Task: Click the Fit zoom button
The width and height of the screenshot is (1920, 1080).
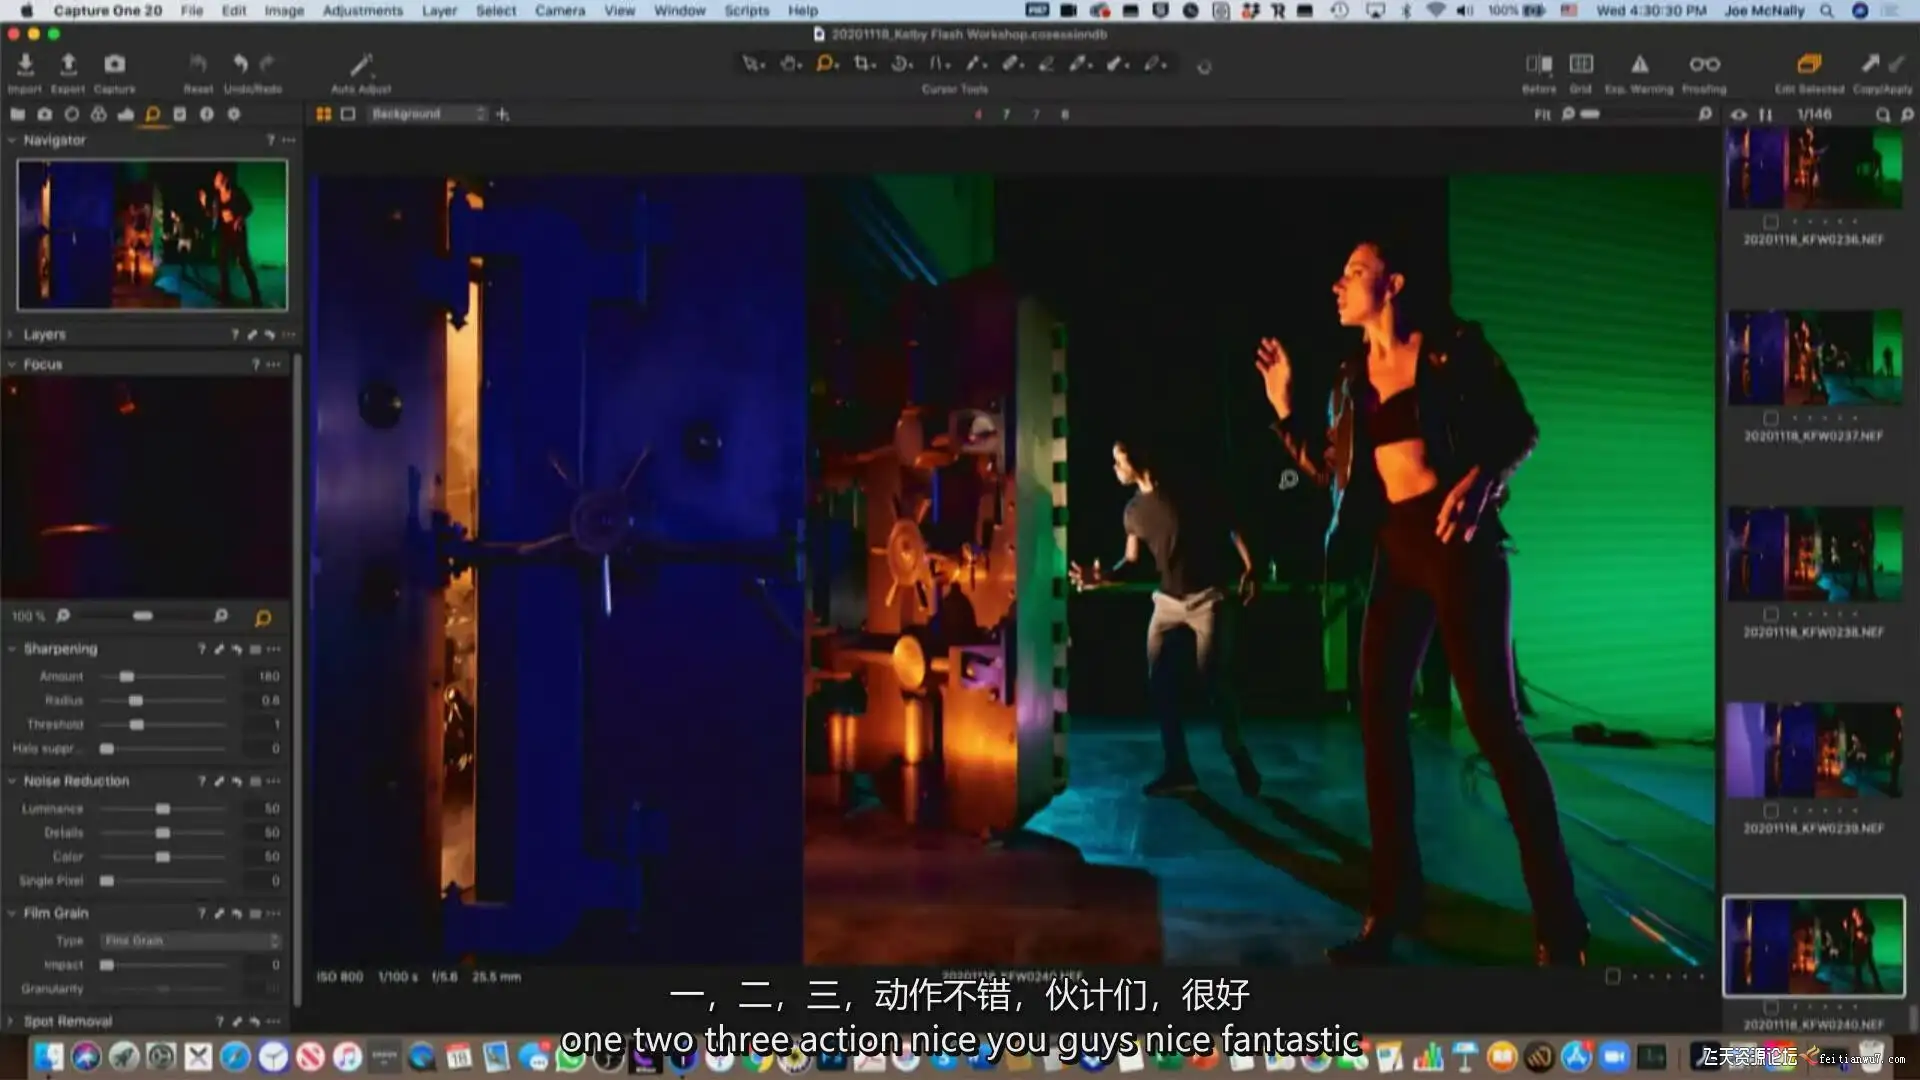Action: coord(1542,115)
